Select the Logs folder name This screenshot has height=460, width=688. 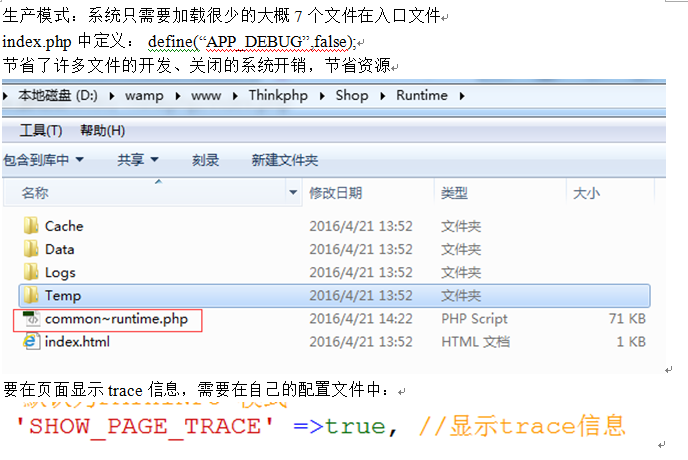pyautogui.click(x=60, y=273)
